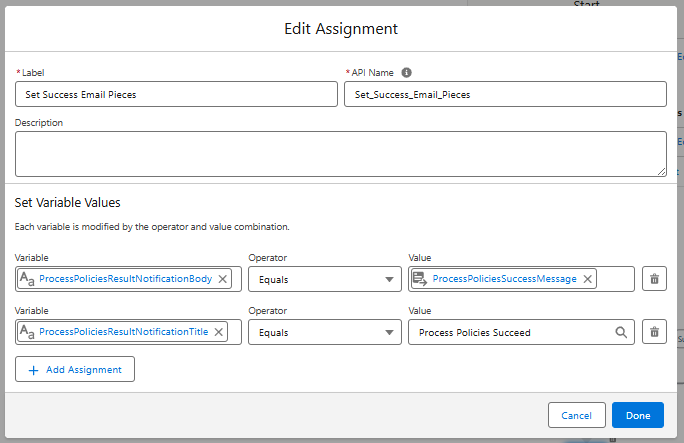
Task: Click the Description resize handle corner
Action: click(661, 171)
